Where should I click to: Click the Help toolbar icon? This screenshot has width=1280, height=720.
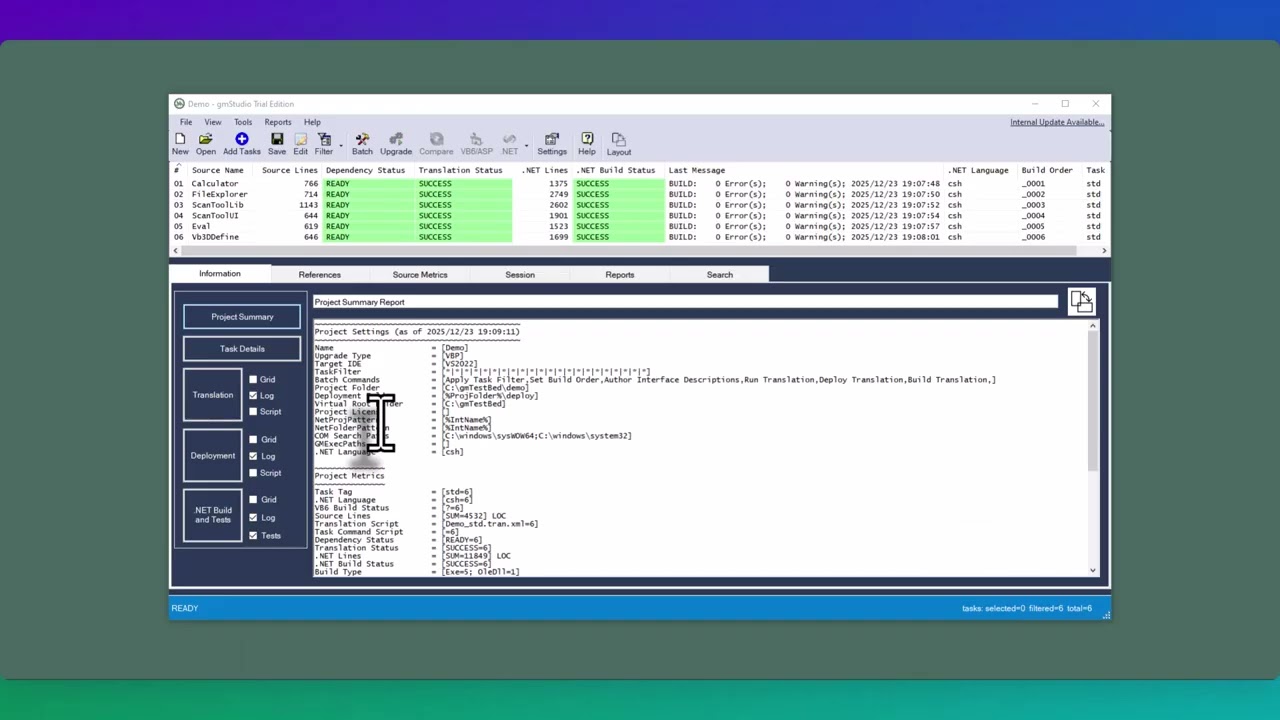[x=587, y=144]
